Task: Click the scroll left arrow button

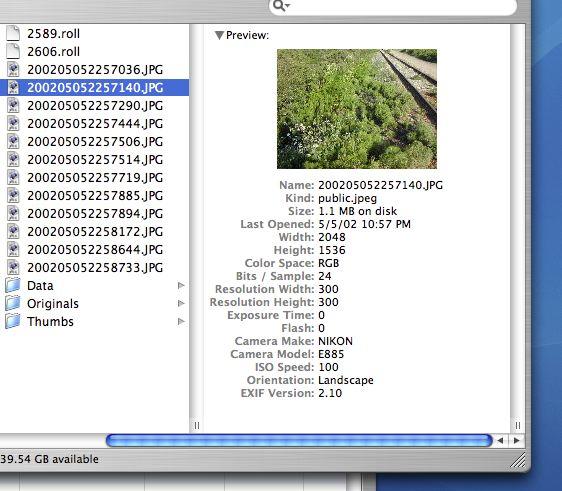Action: (x=500, y=440)
